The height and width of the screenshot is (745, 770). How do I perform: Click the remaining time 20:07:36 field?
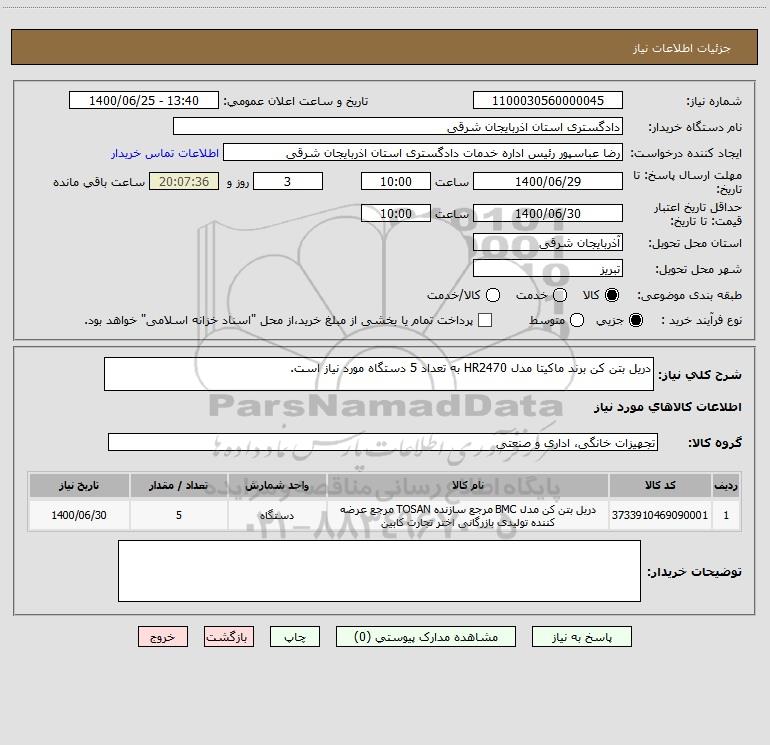pos(184,182)
